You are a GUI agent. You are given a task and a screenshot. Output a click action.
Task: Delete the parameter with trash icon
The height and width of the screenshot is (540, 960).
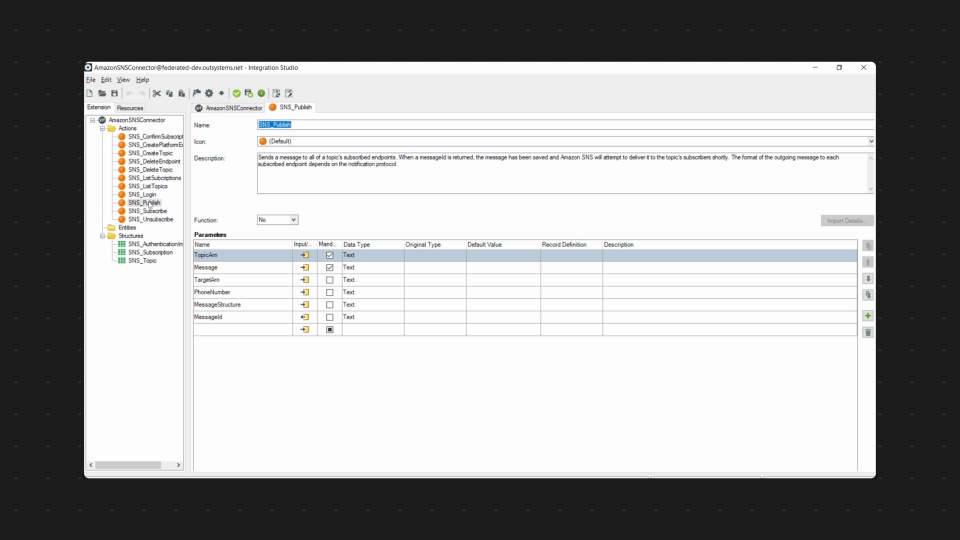click(x=868, y=332)
